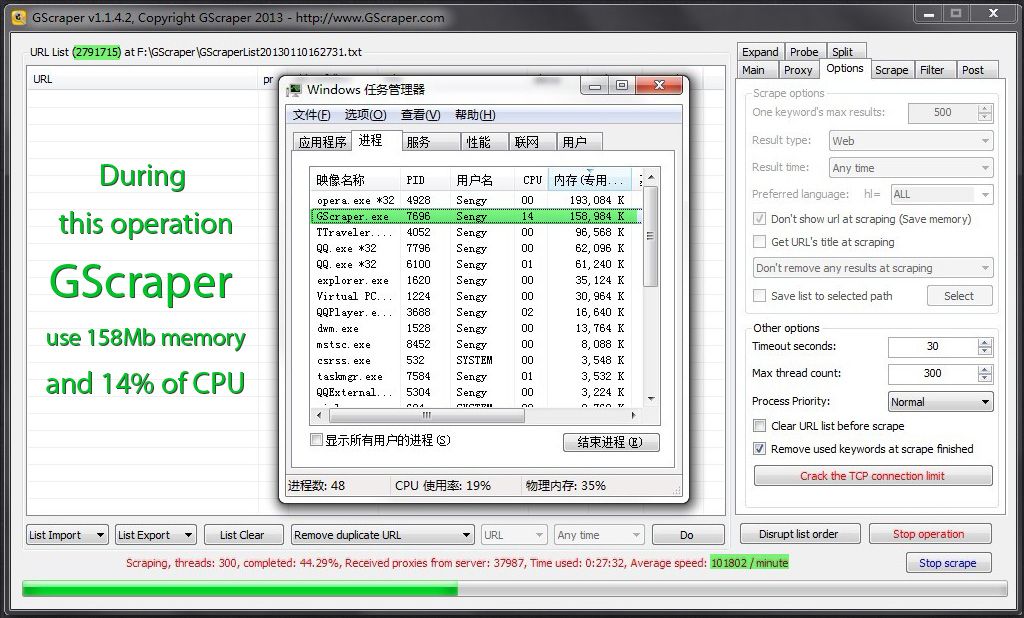Screen dimensions: 1024x618
Task: Click the URL column header in GScraper list
Action: (142, 79)
